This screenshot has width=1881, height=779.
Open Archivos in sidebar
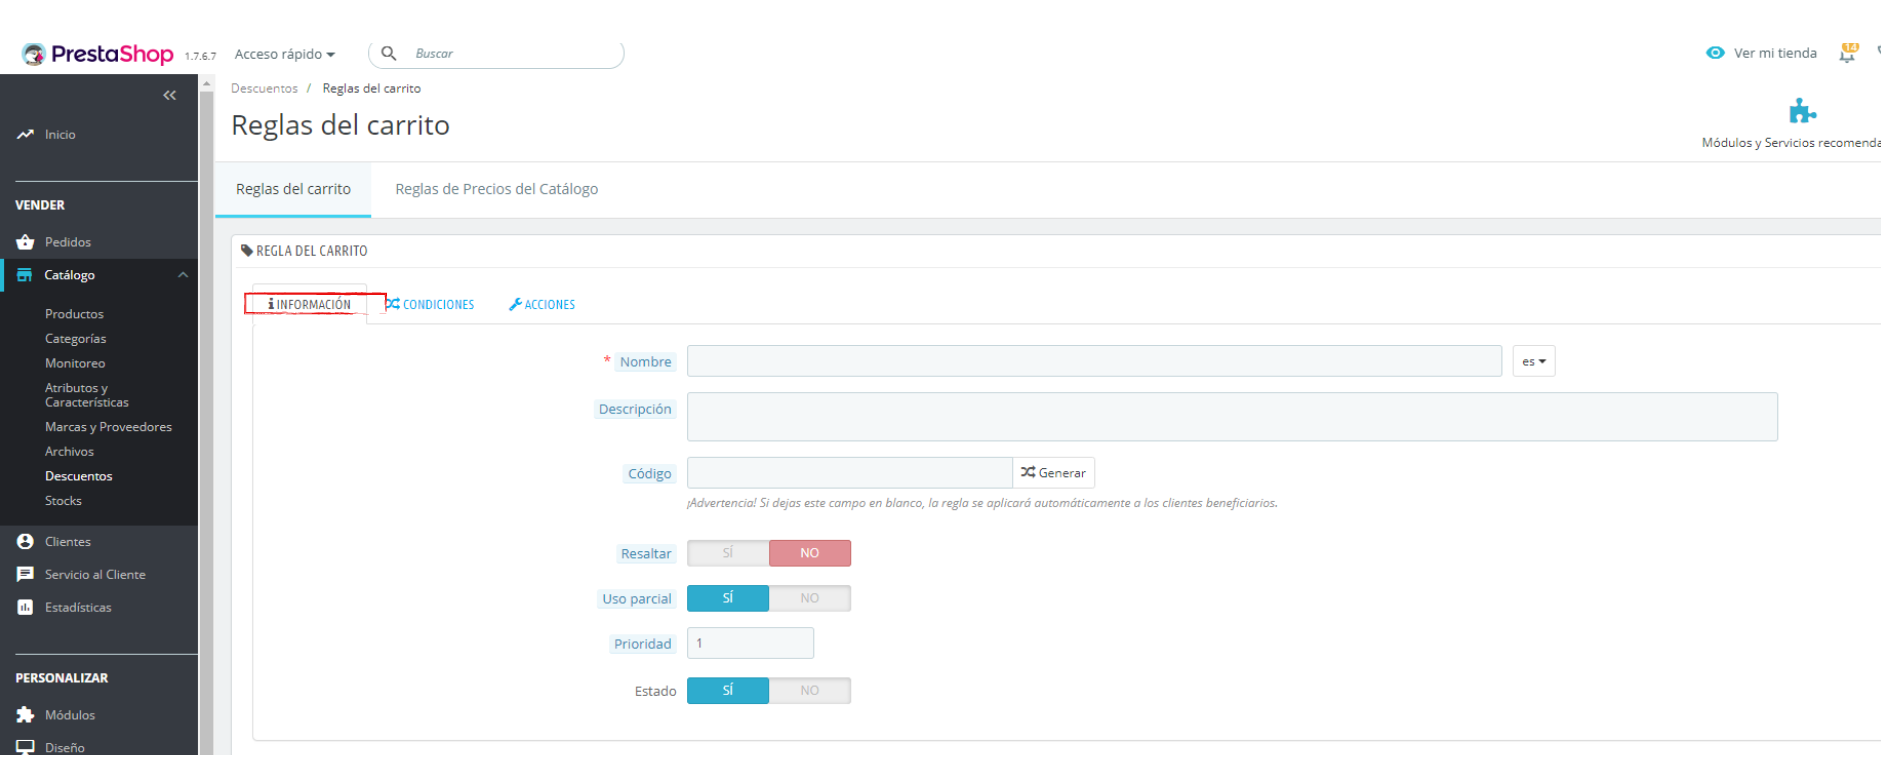(x=69, y=452)
